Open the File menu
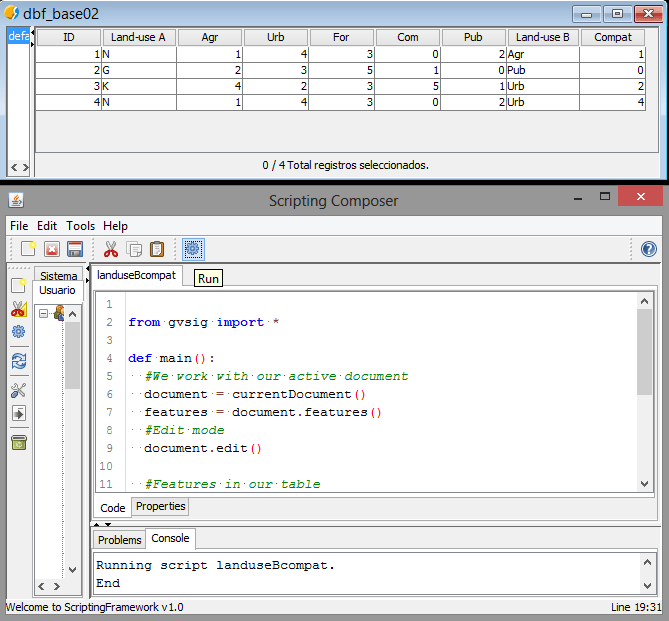The height and width of the screenshot is (621, 669). click(19, 226)
